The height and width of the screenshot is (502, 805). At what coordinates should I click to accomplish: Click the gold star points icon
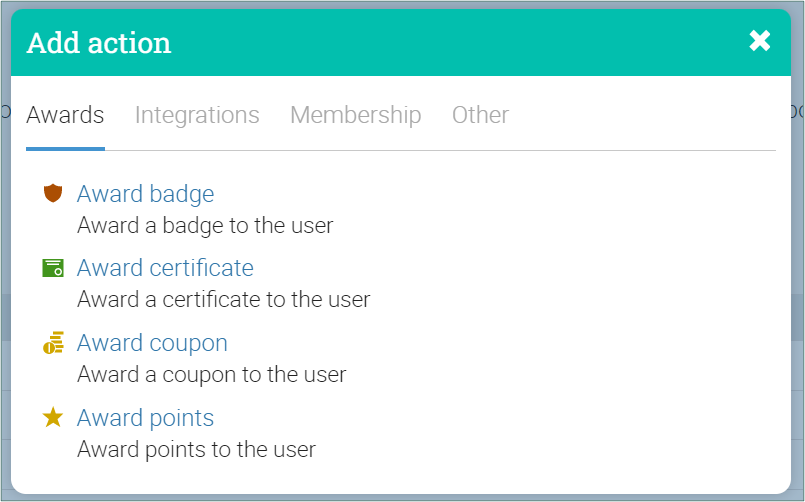tap(53, 418)
